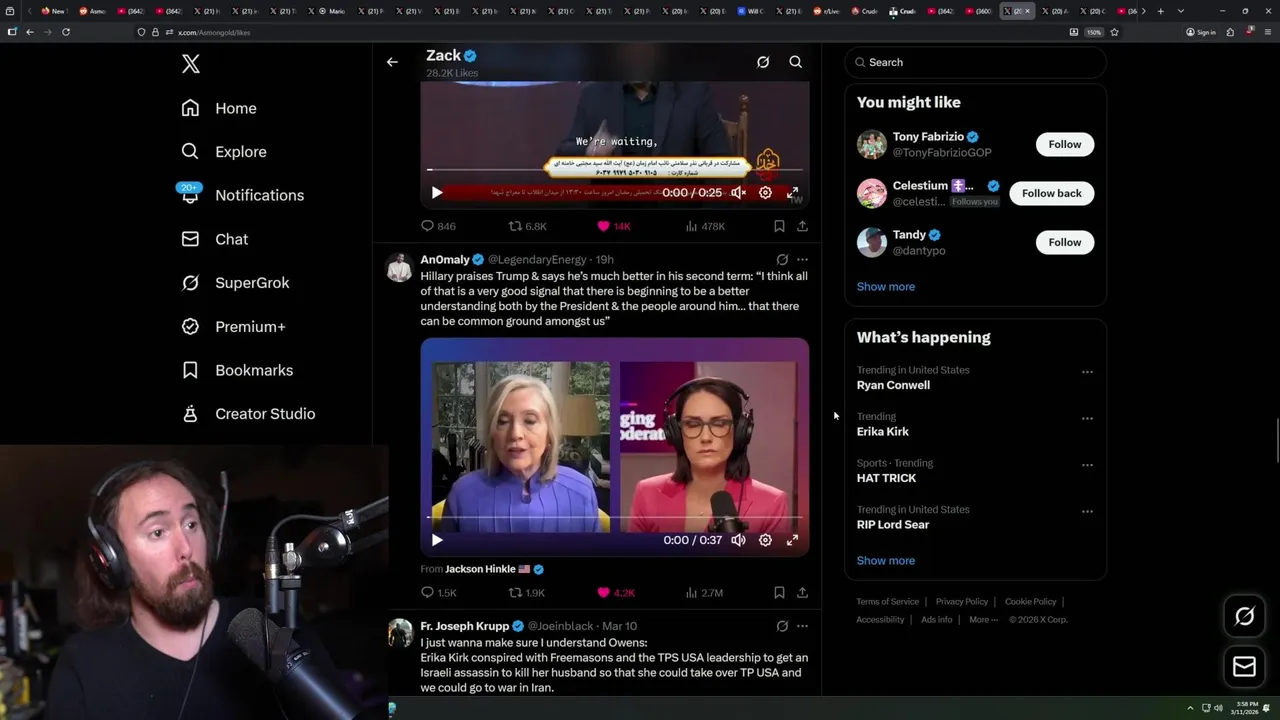The height and width of the screenshot is (720, 1280).
Task: Open Creator Studio in sidebar
Action: pos(248,414)
